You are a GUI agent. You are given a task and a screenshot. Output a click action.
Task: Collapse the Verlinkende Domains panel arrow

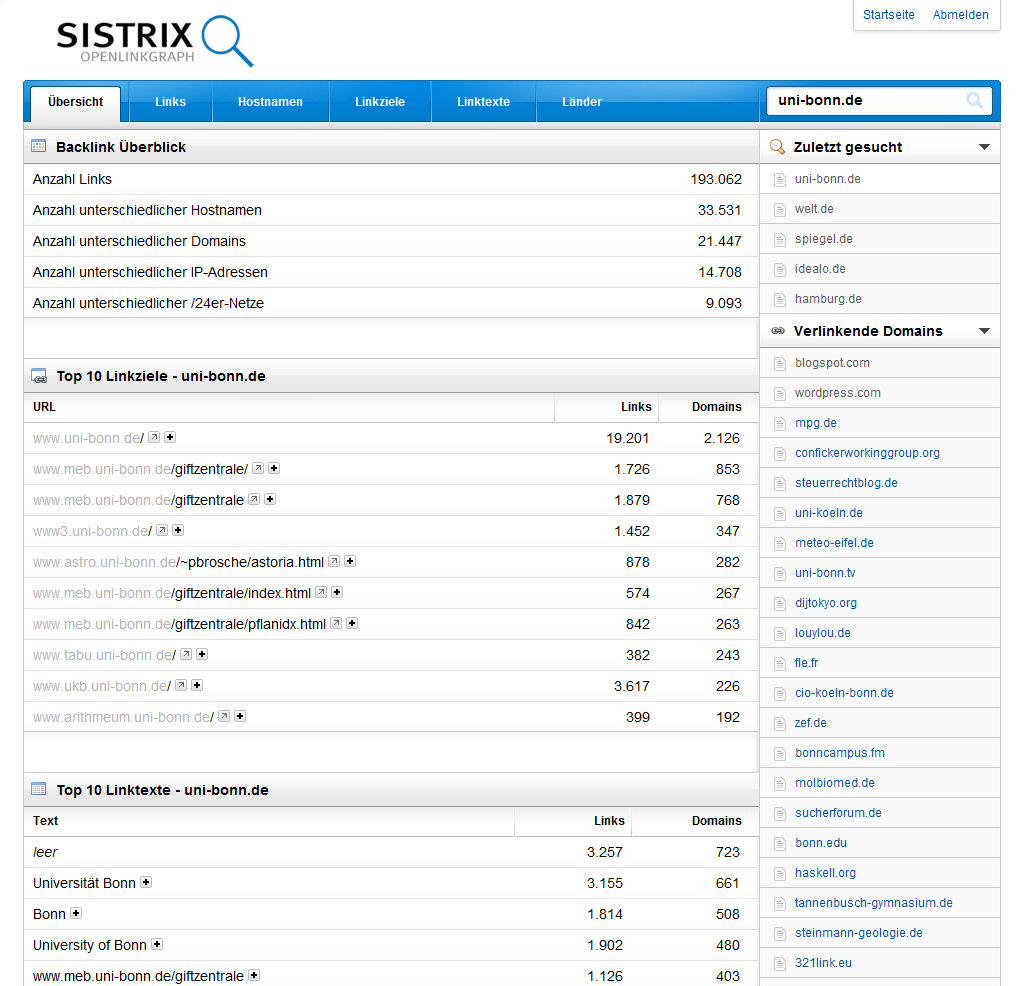pyautogui.click(x=984, y=331)
